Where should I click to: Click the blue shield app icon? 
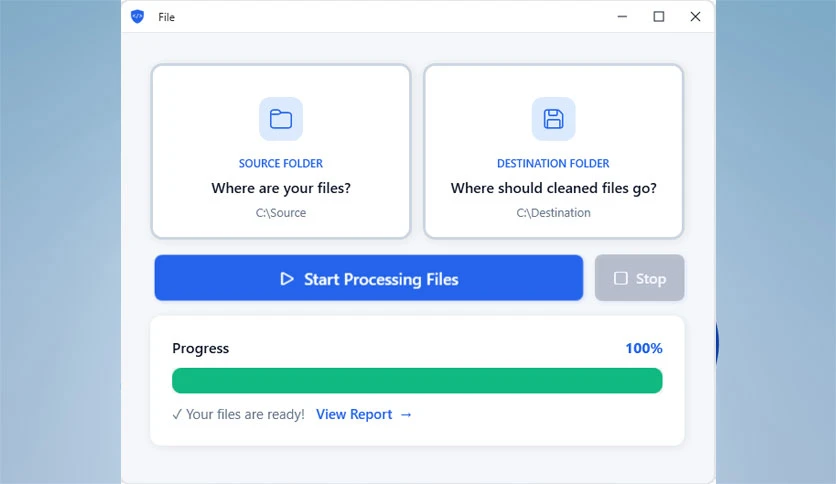point(138,17)
